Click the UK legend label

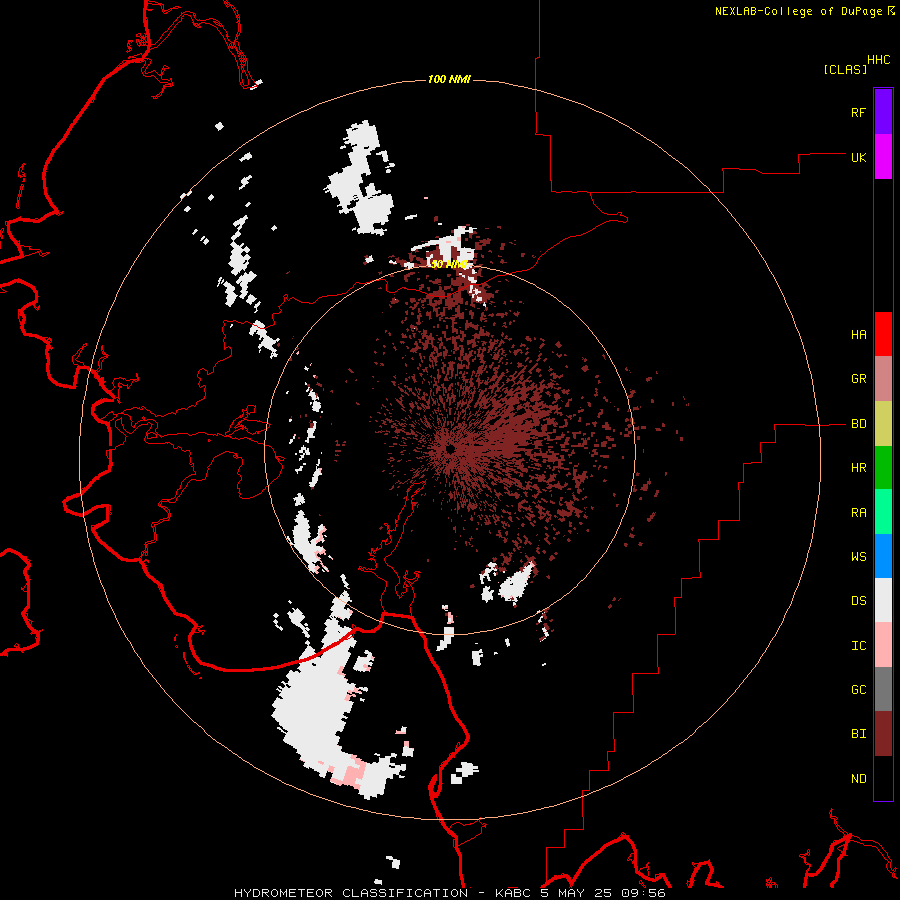[858, 157]
